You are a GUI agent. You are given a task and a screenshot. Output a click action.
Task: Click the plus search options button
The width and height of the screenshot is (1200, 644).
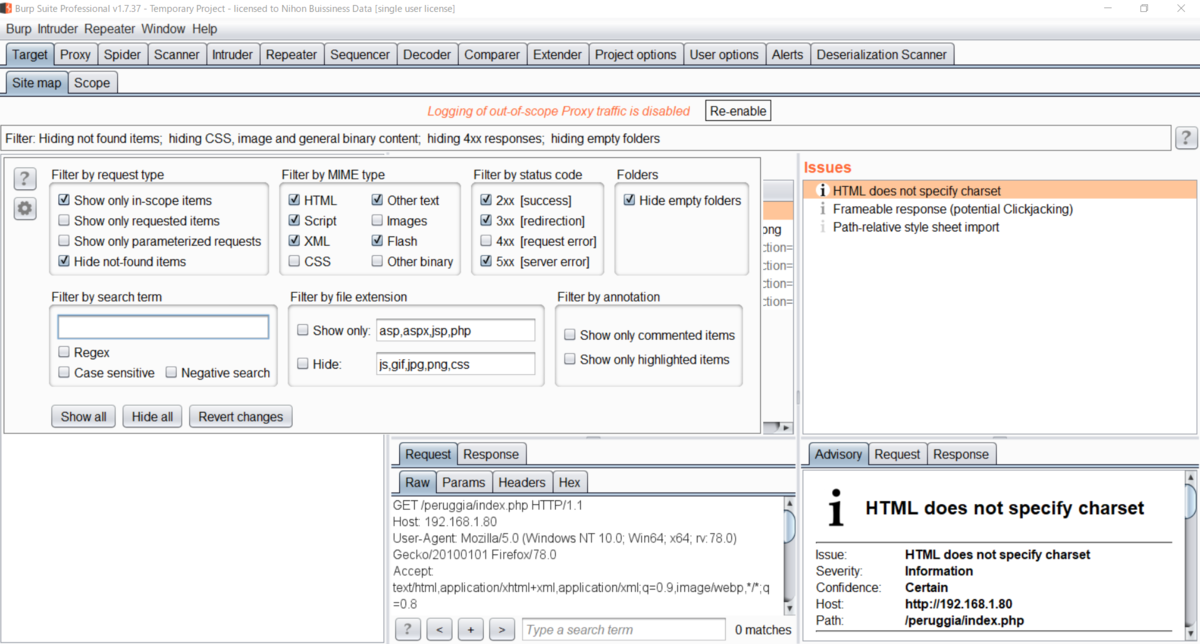(x=471, y=629)
